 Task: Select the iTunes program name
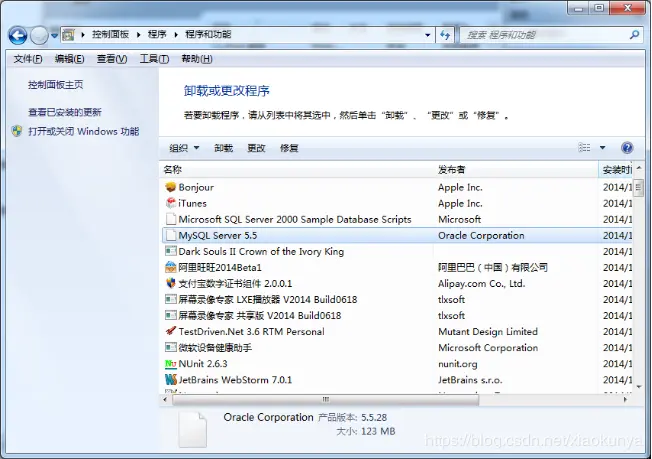(x=193, y=203)
